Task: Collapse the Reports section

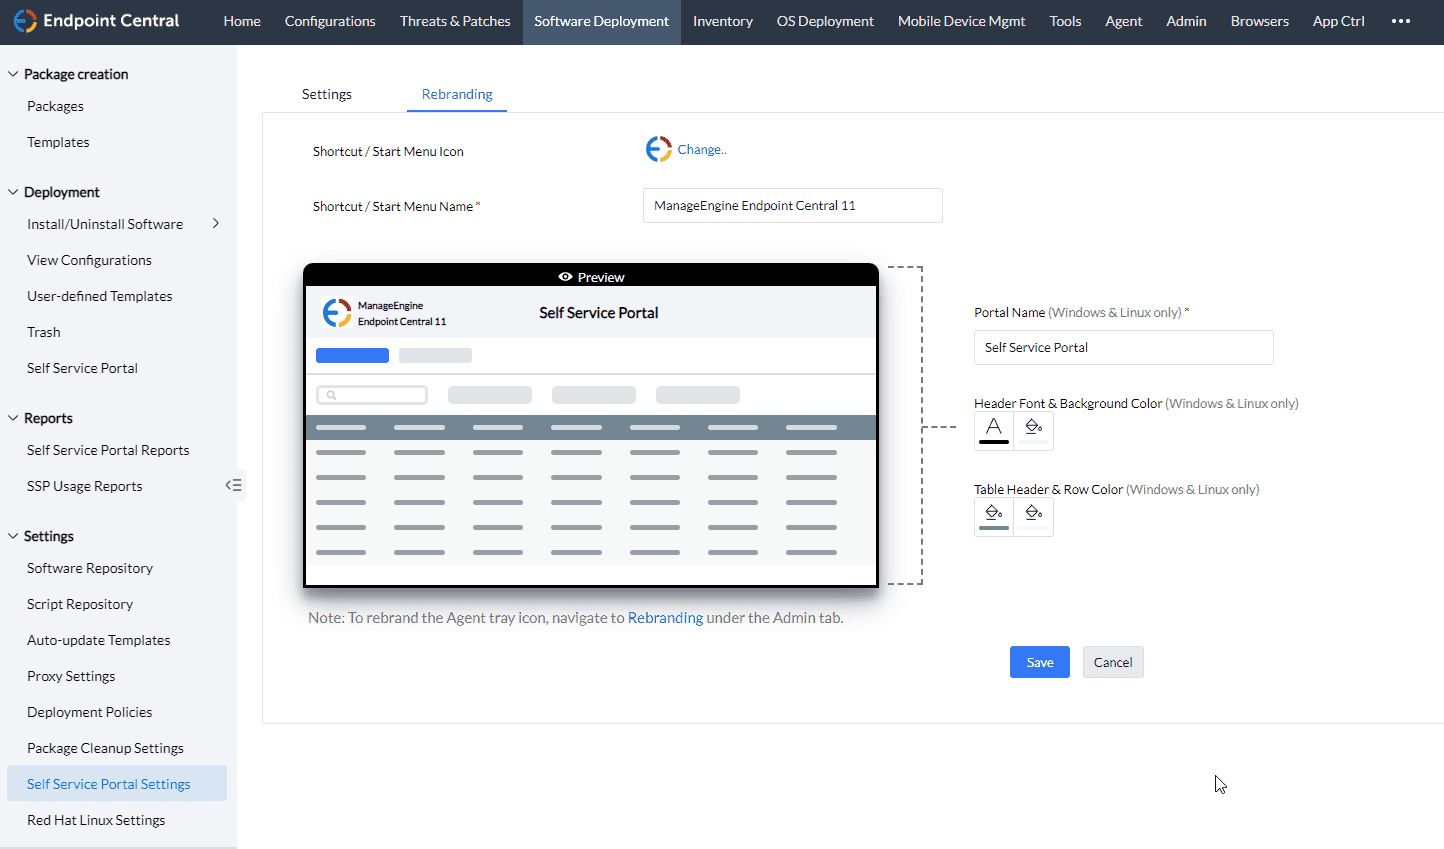Action: pos(13,418)
